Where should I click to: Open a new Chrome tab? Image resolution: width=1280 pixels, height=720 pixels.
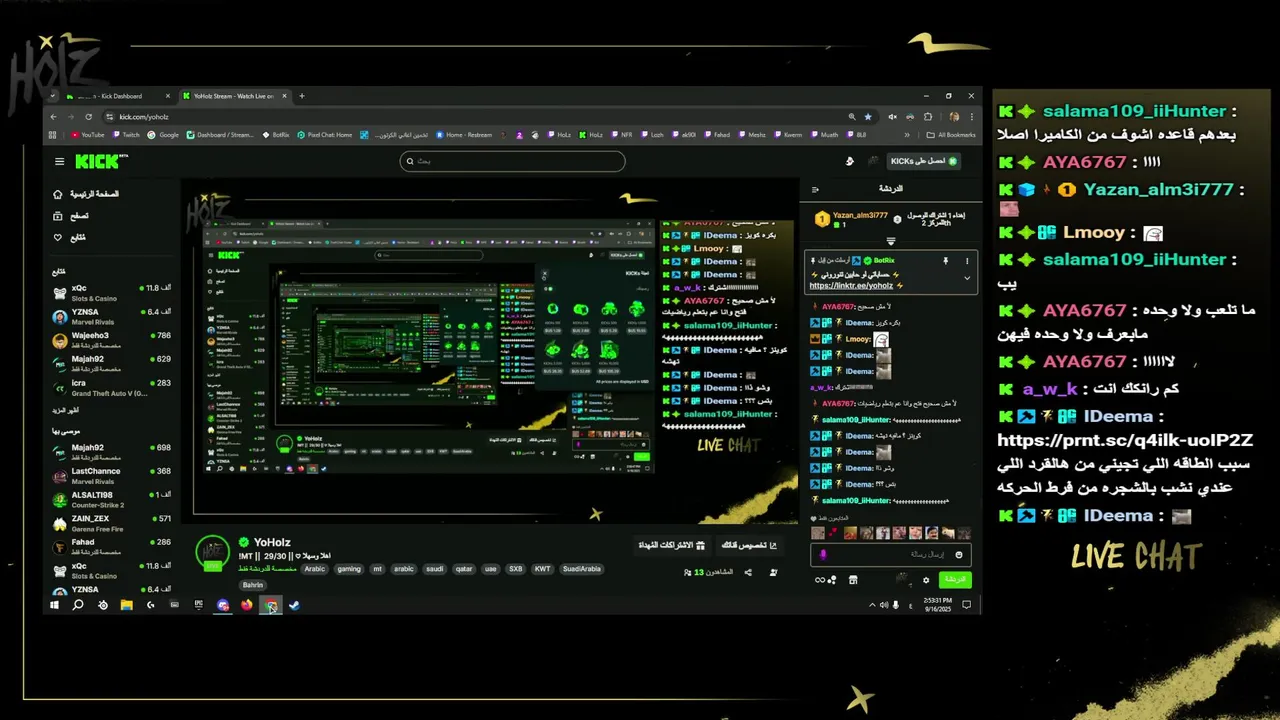(x=302, y=96)
